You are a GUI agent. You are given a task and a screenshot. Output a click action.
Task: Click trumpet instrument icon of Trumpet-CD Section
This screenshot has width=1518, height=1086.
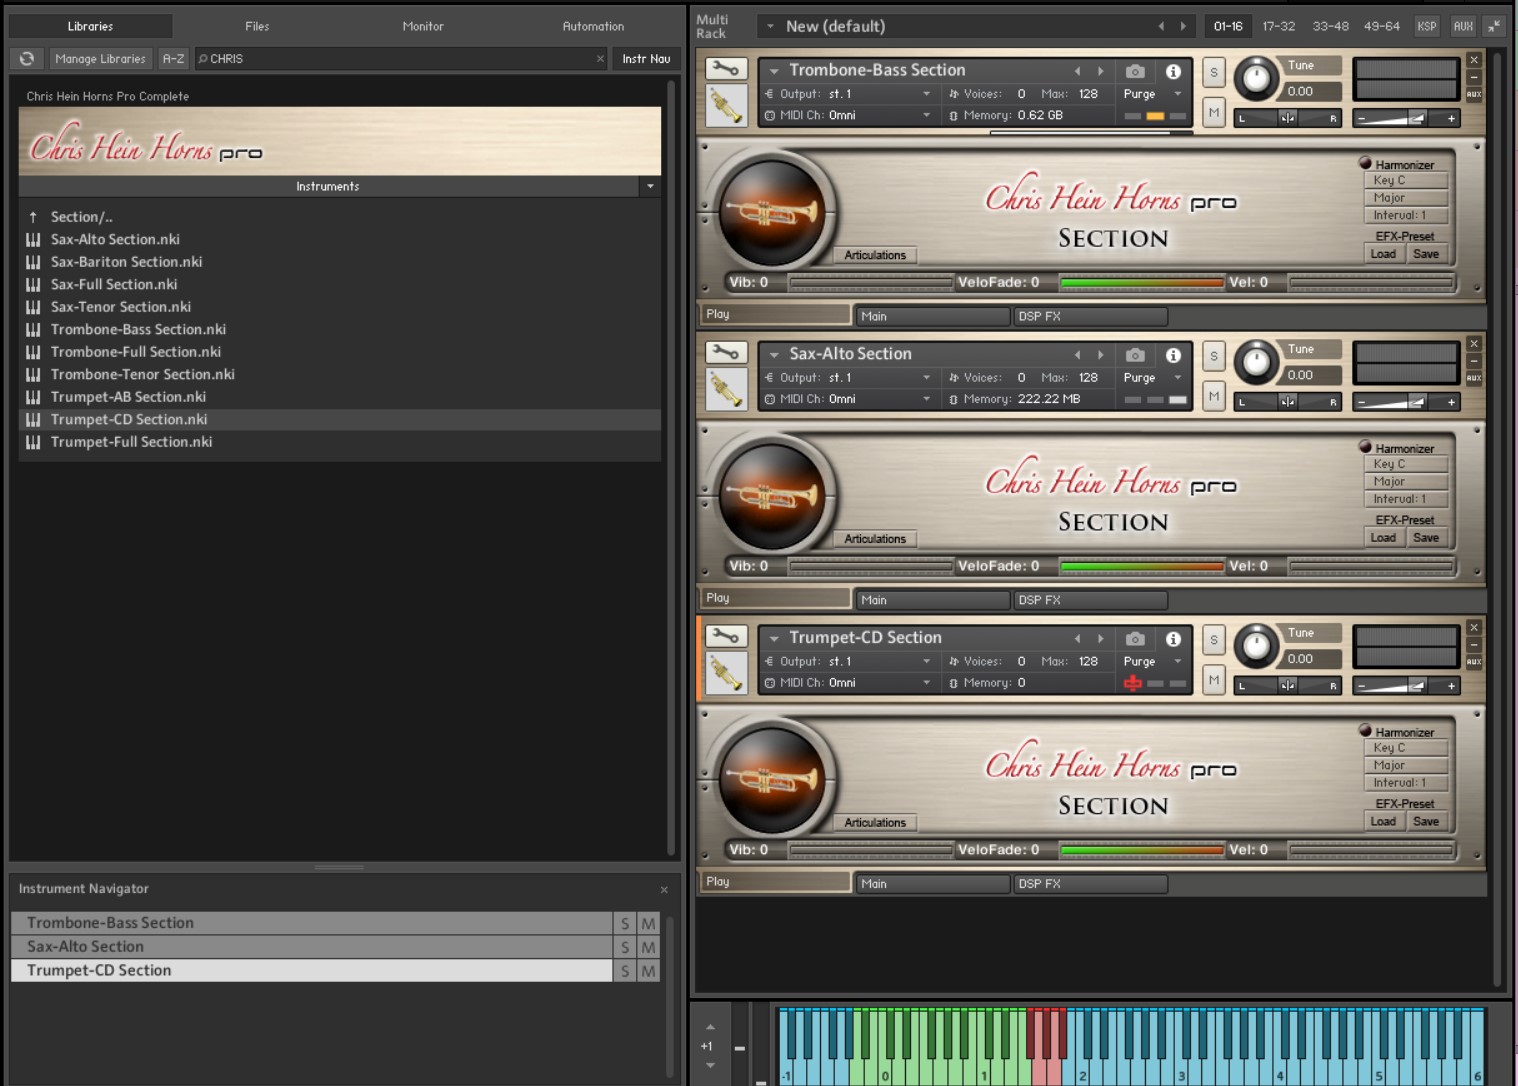(x=726, y=674)
